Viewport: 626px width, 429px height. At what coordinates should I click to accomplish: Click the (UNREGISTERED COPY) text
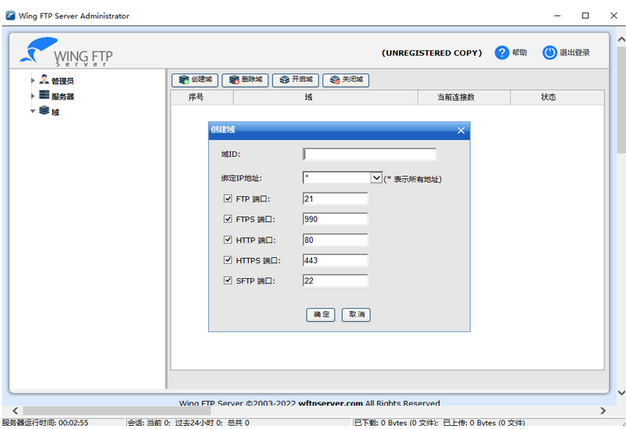[x=432, y=53]
